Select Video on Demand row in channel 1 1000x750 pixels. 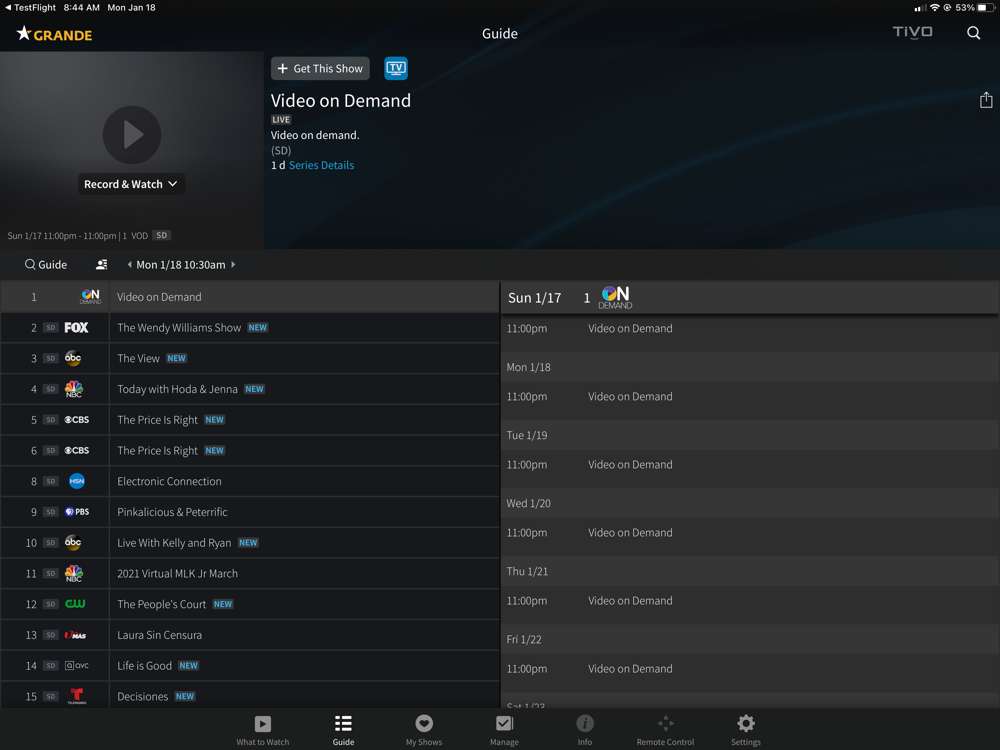pos(304,297)
